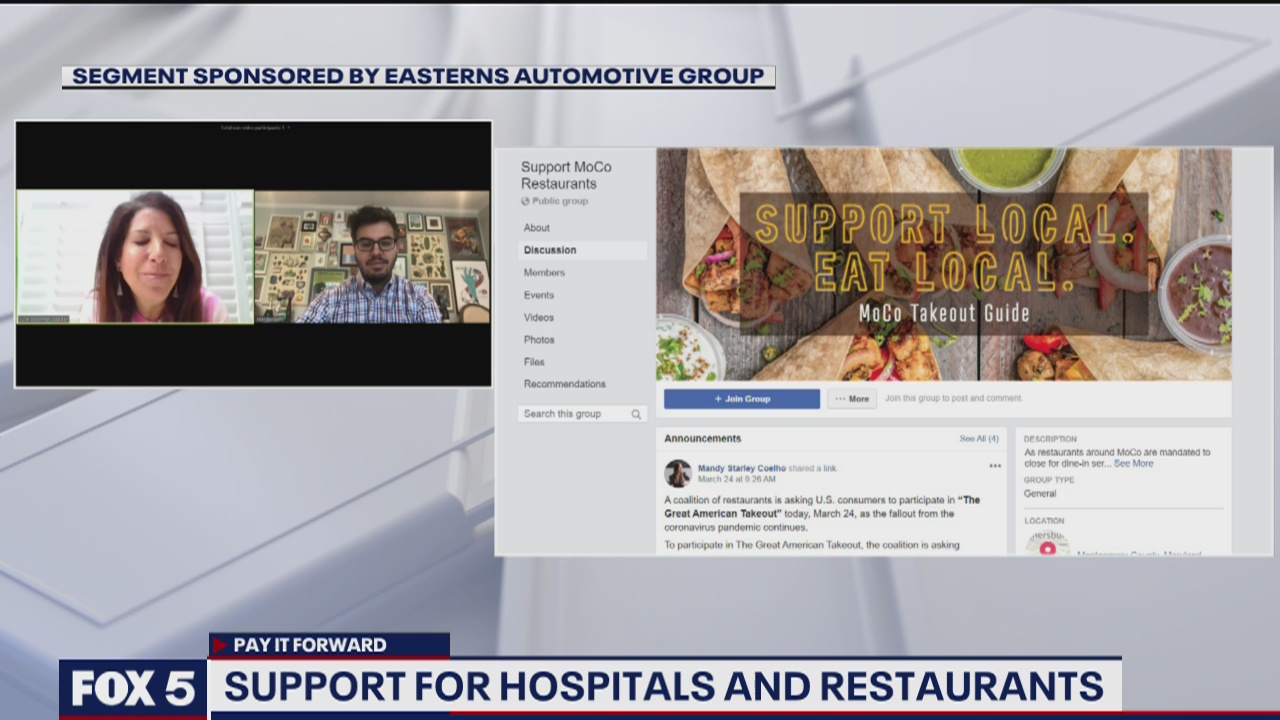Switch to the Members section
Image resolution: width=1280 pixels, height=720 pixels.
coord(545,272)
